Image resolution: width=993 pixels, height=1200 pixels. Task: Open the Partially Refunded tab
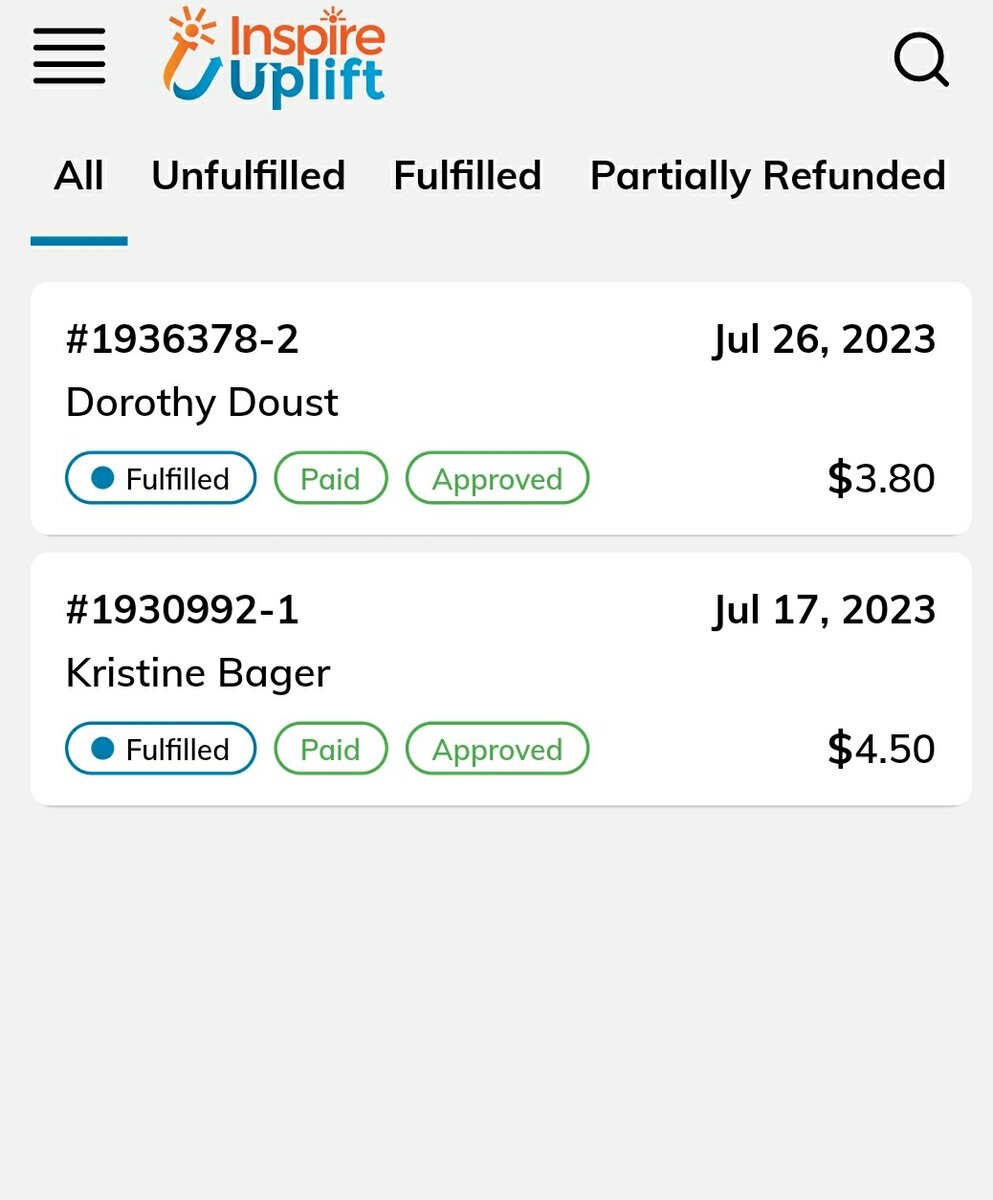pos(767,176)
